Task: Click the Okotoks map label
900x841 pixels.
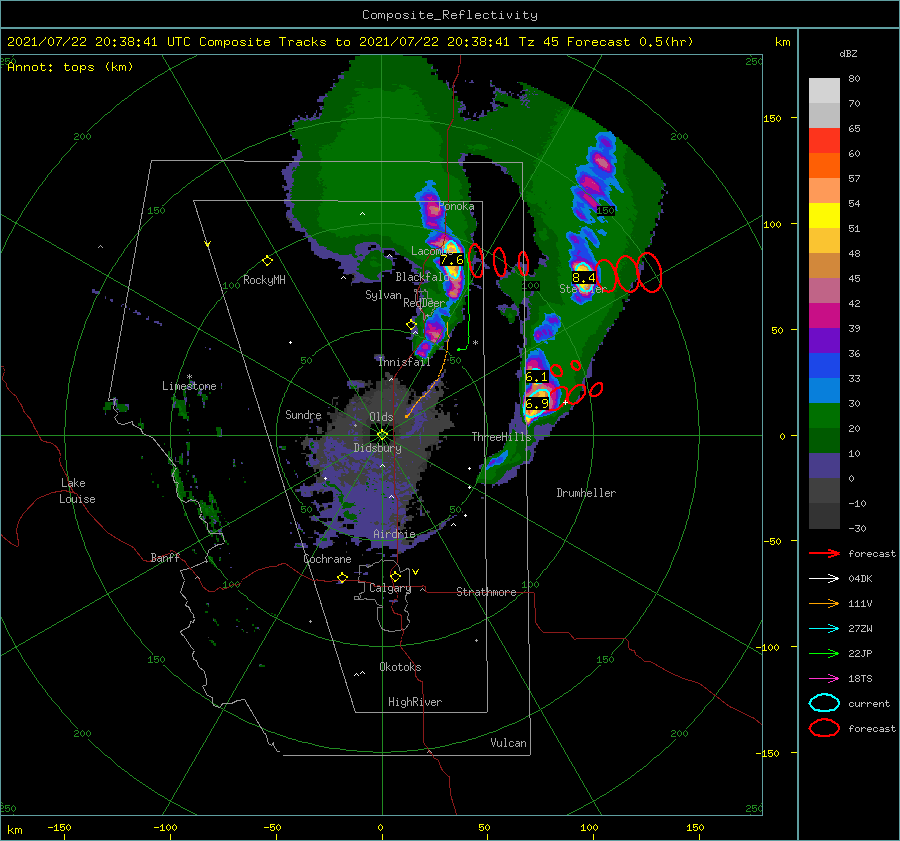Action: pos(400,667)
